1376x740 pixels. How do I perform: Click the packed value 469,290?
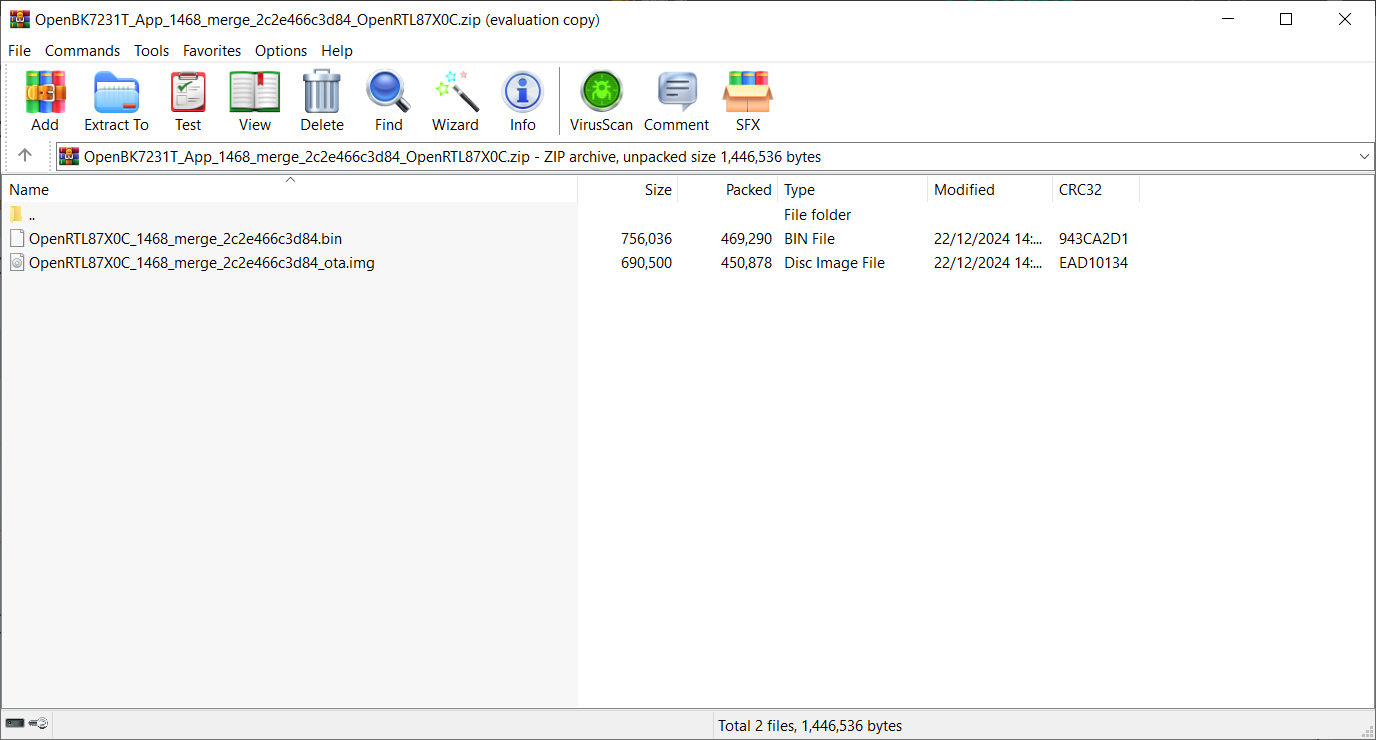pos(746,238)
